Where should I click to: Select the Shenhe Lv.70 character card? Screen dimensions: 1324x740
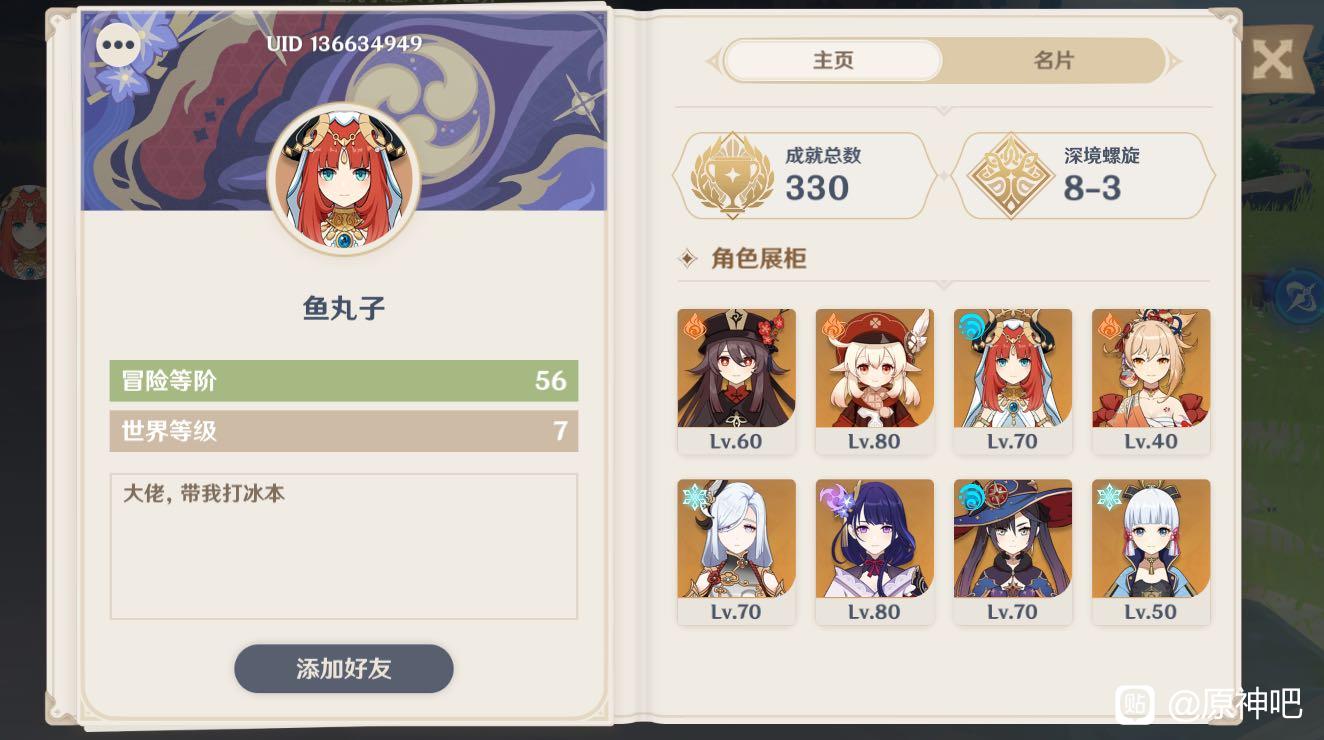736,552
